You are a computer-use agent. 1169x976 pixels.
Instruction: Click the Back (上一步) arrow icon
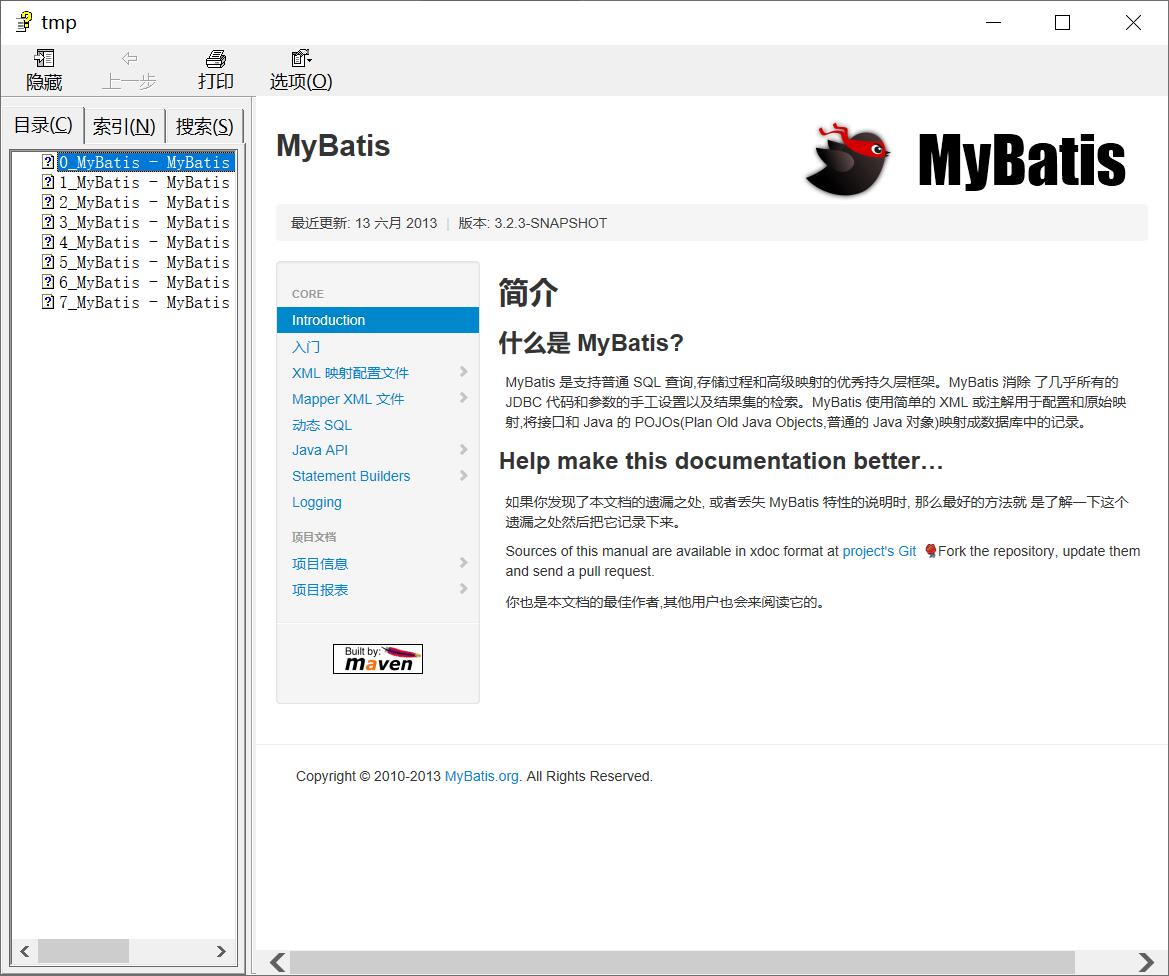pos(130,58)
